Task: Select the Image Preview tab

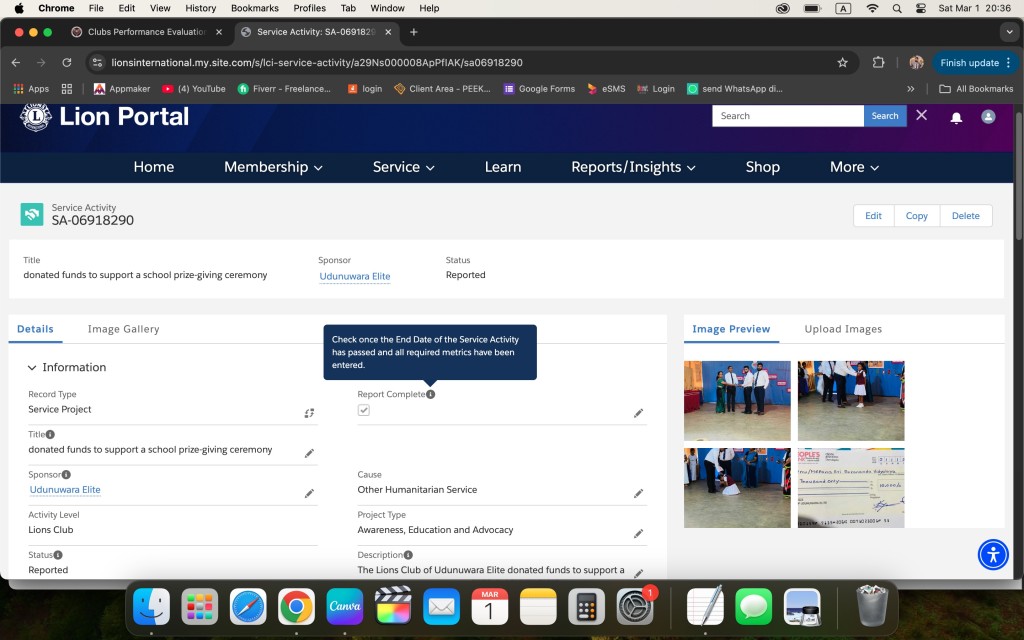Action: (731, 329)
